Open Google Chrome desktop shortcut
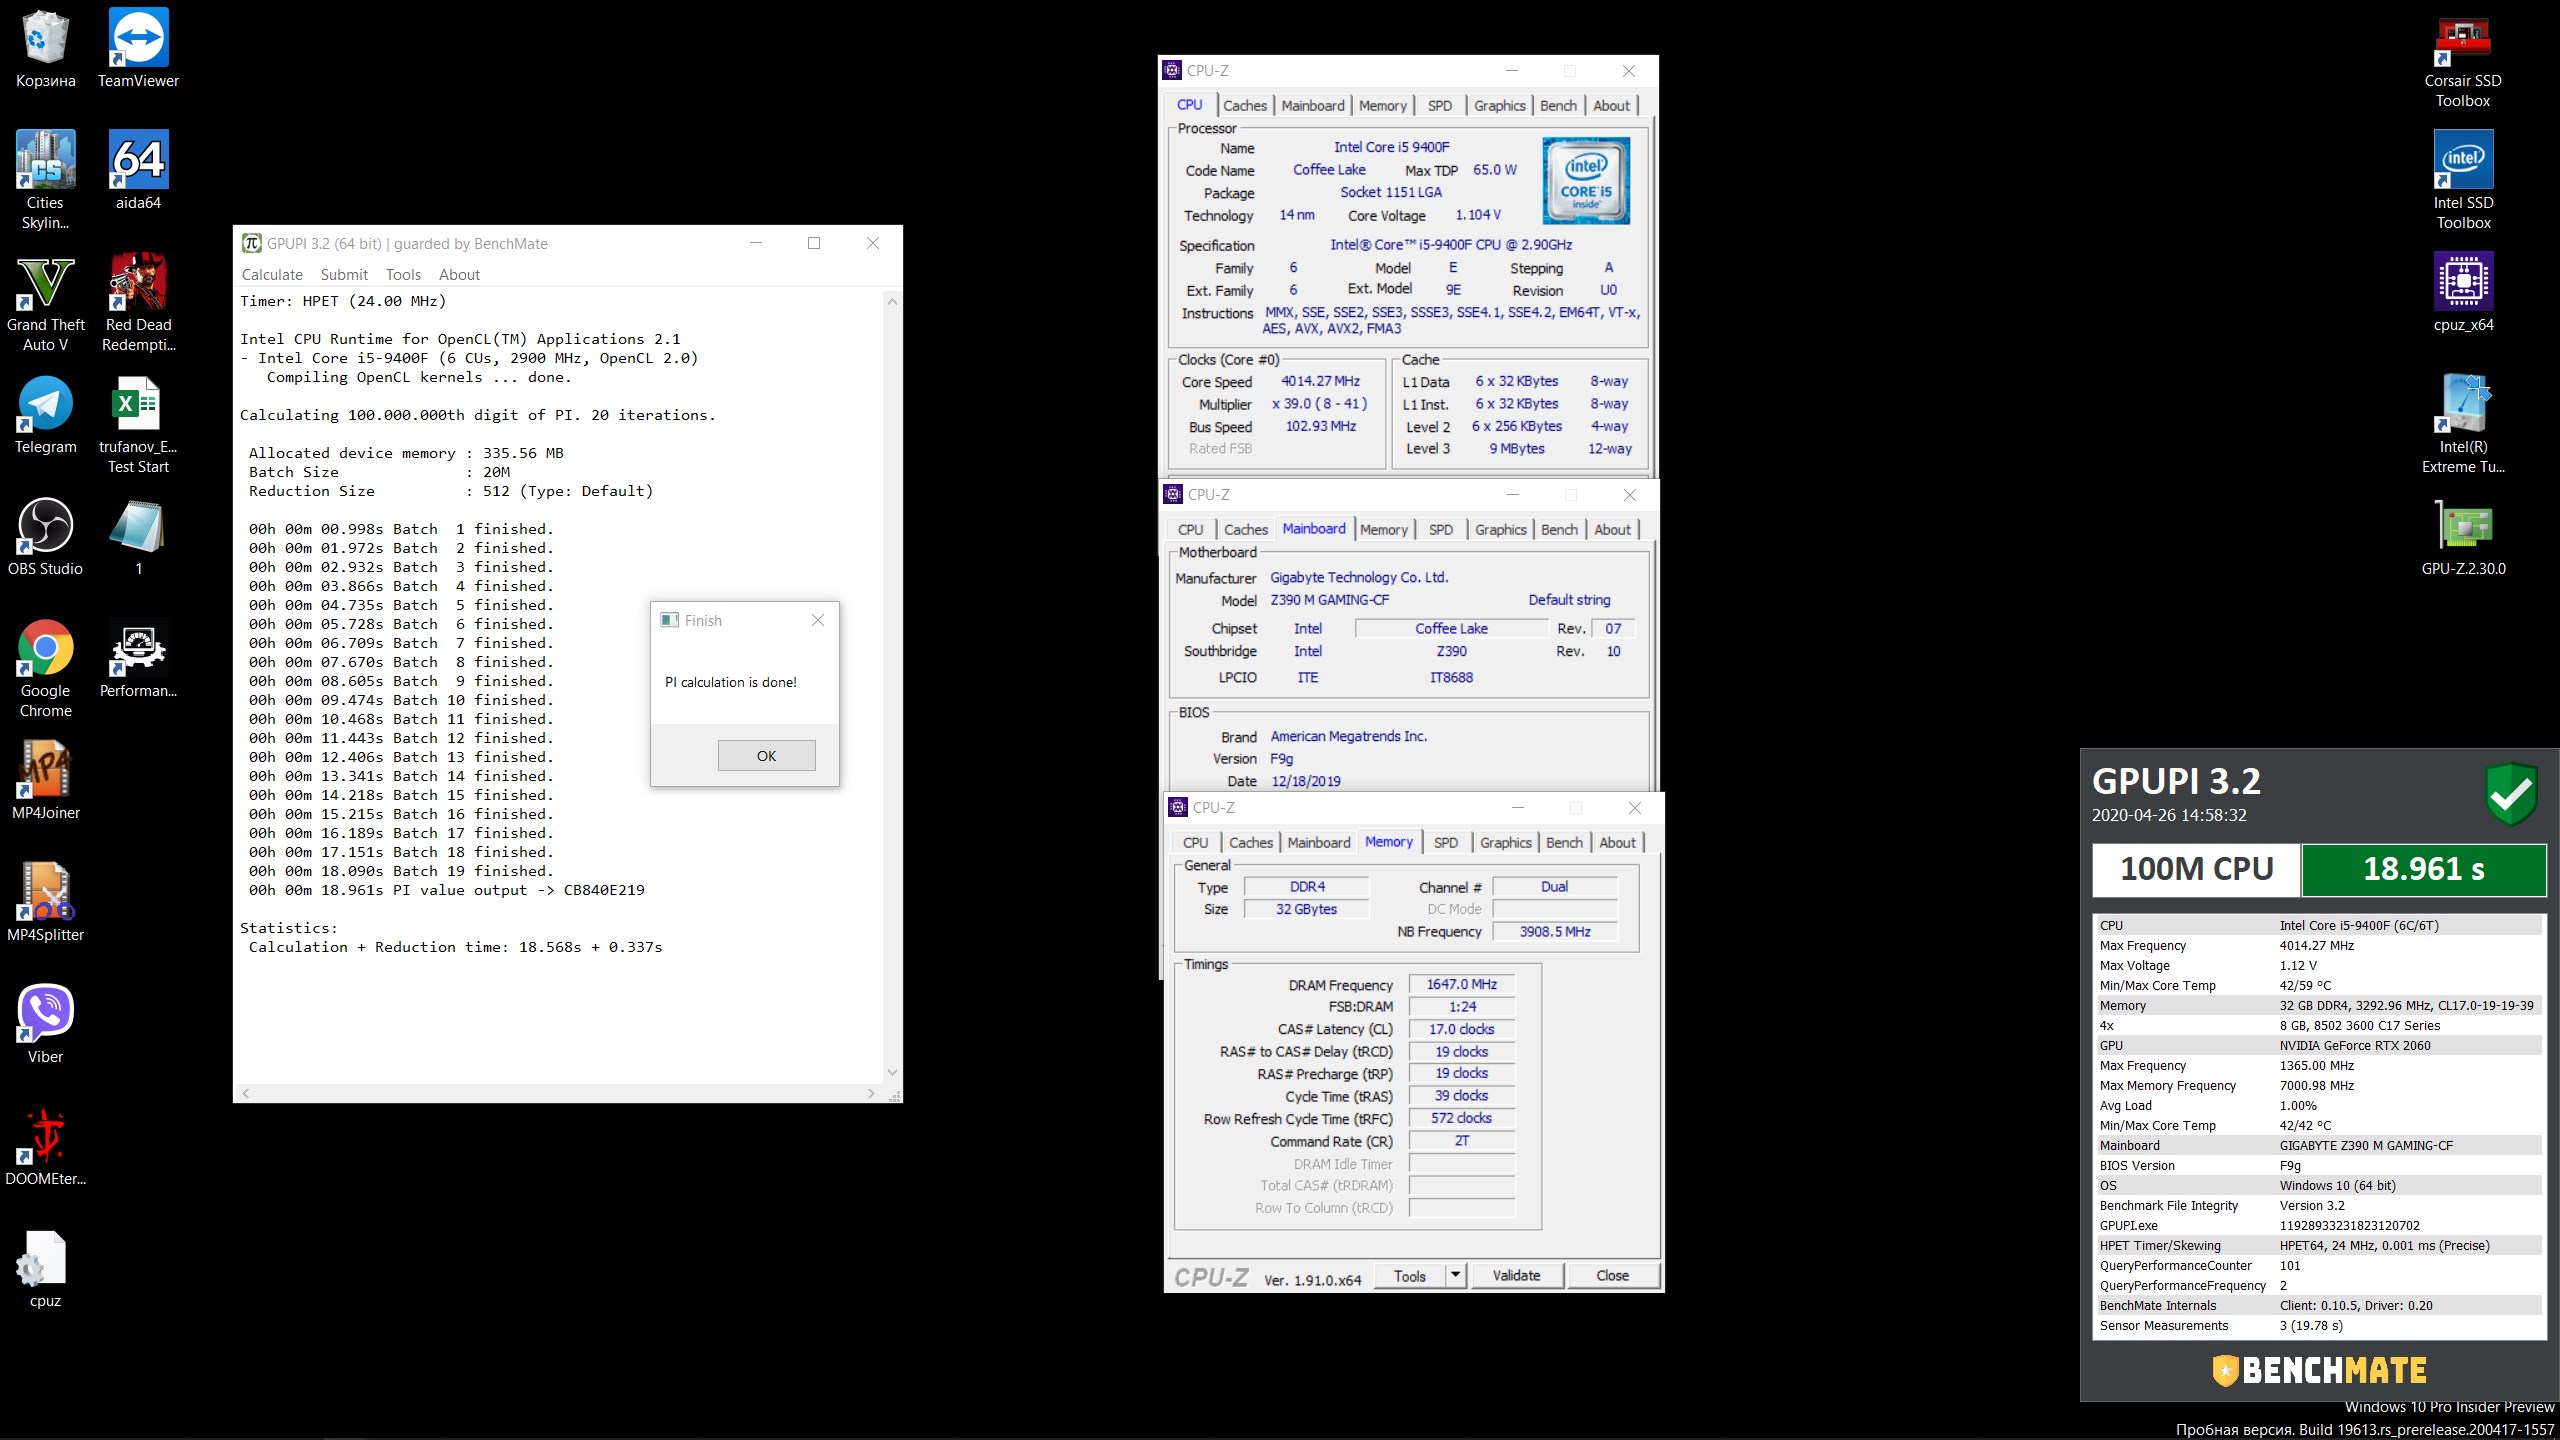This screenshot has width=2560, height=1440. point(45,668)
